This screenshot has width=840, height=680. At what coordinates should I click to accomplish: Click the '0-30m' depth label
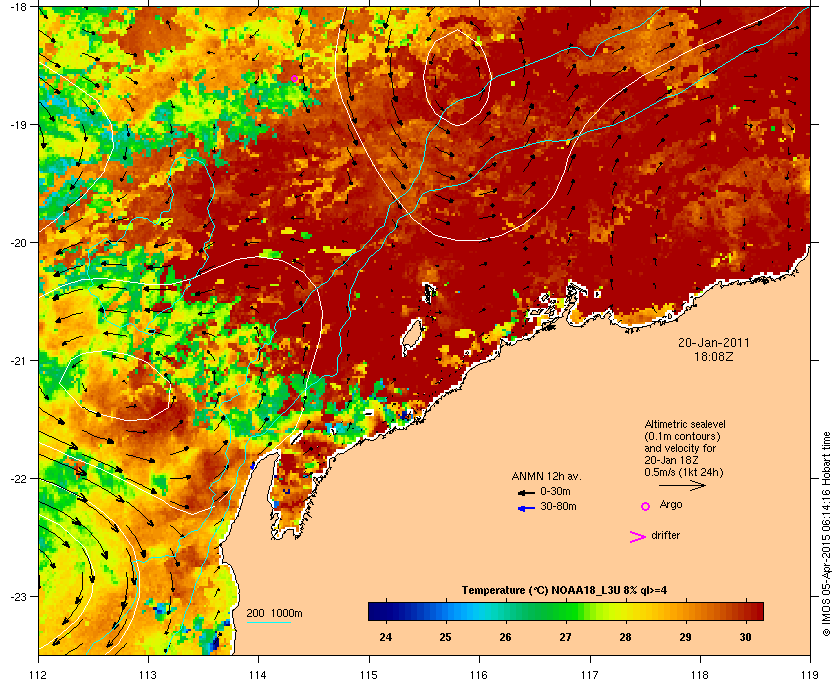click(x=555, y=491)
